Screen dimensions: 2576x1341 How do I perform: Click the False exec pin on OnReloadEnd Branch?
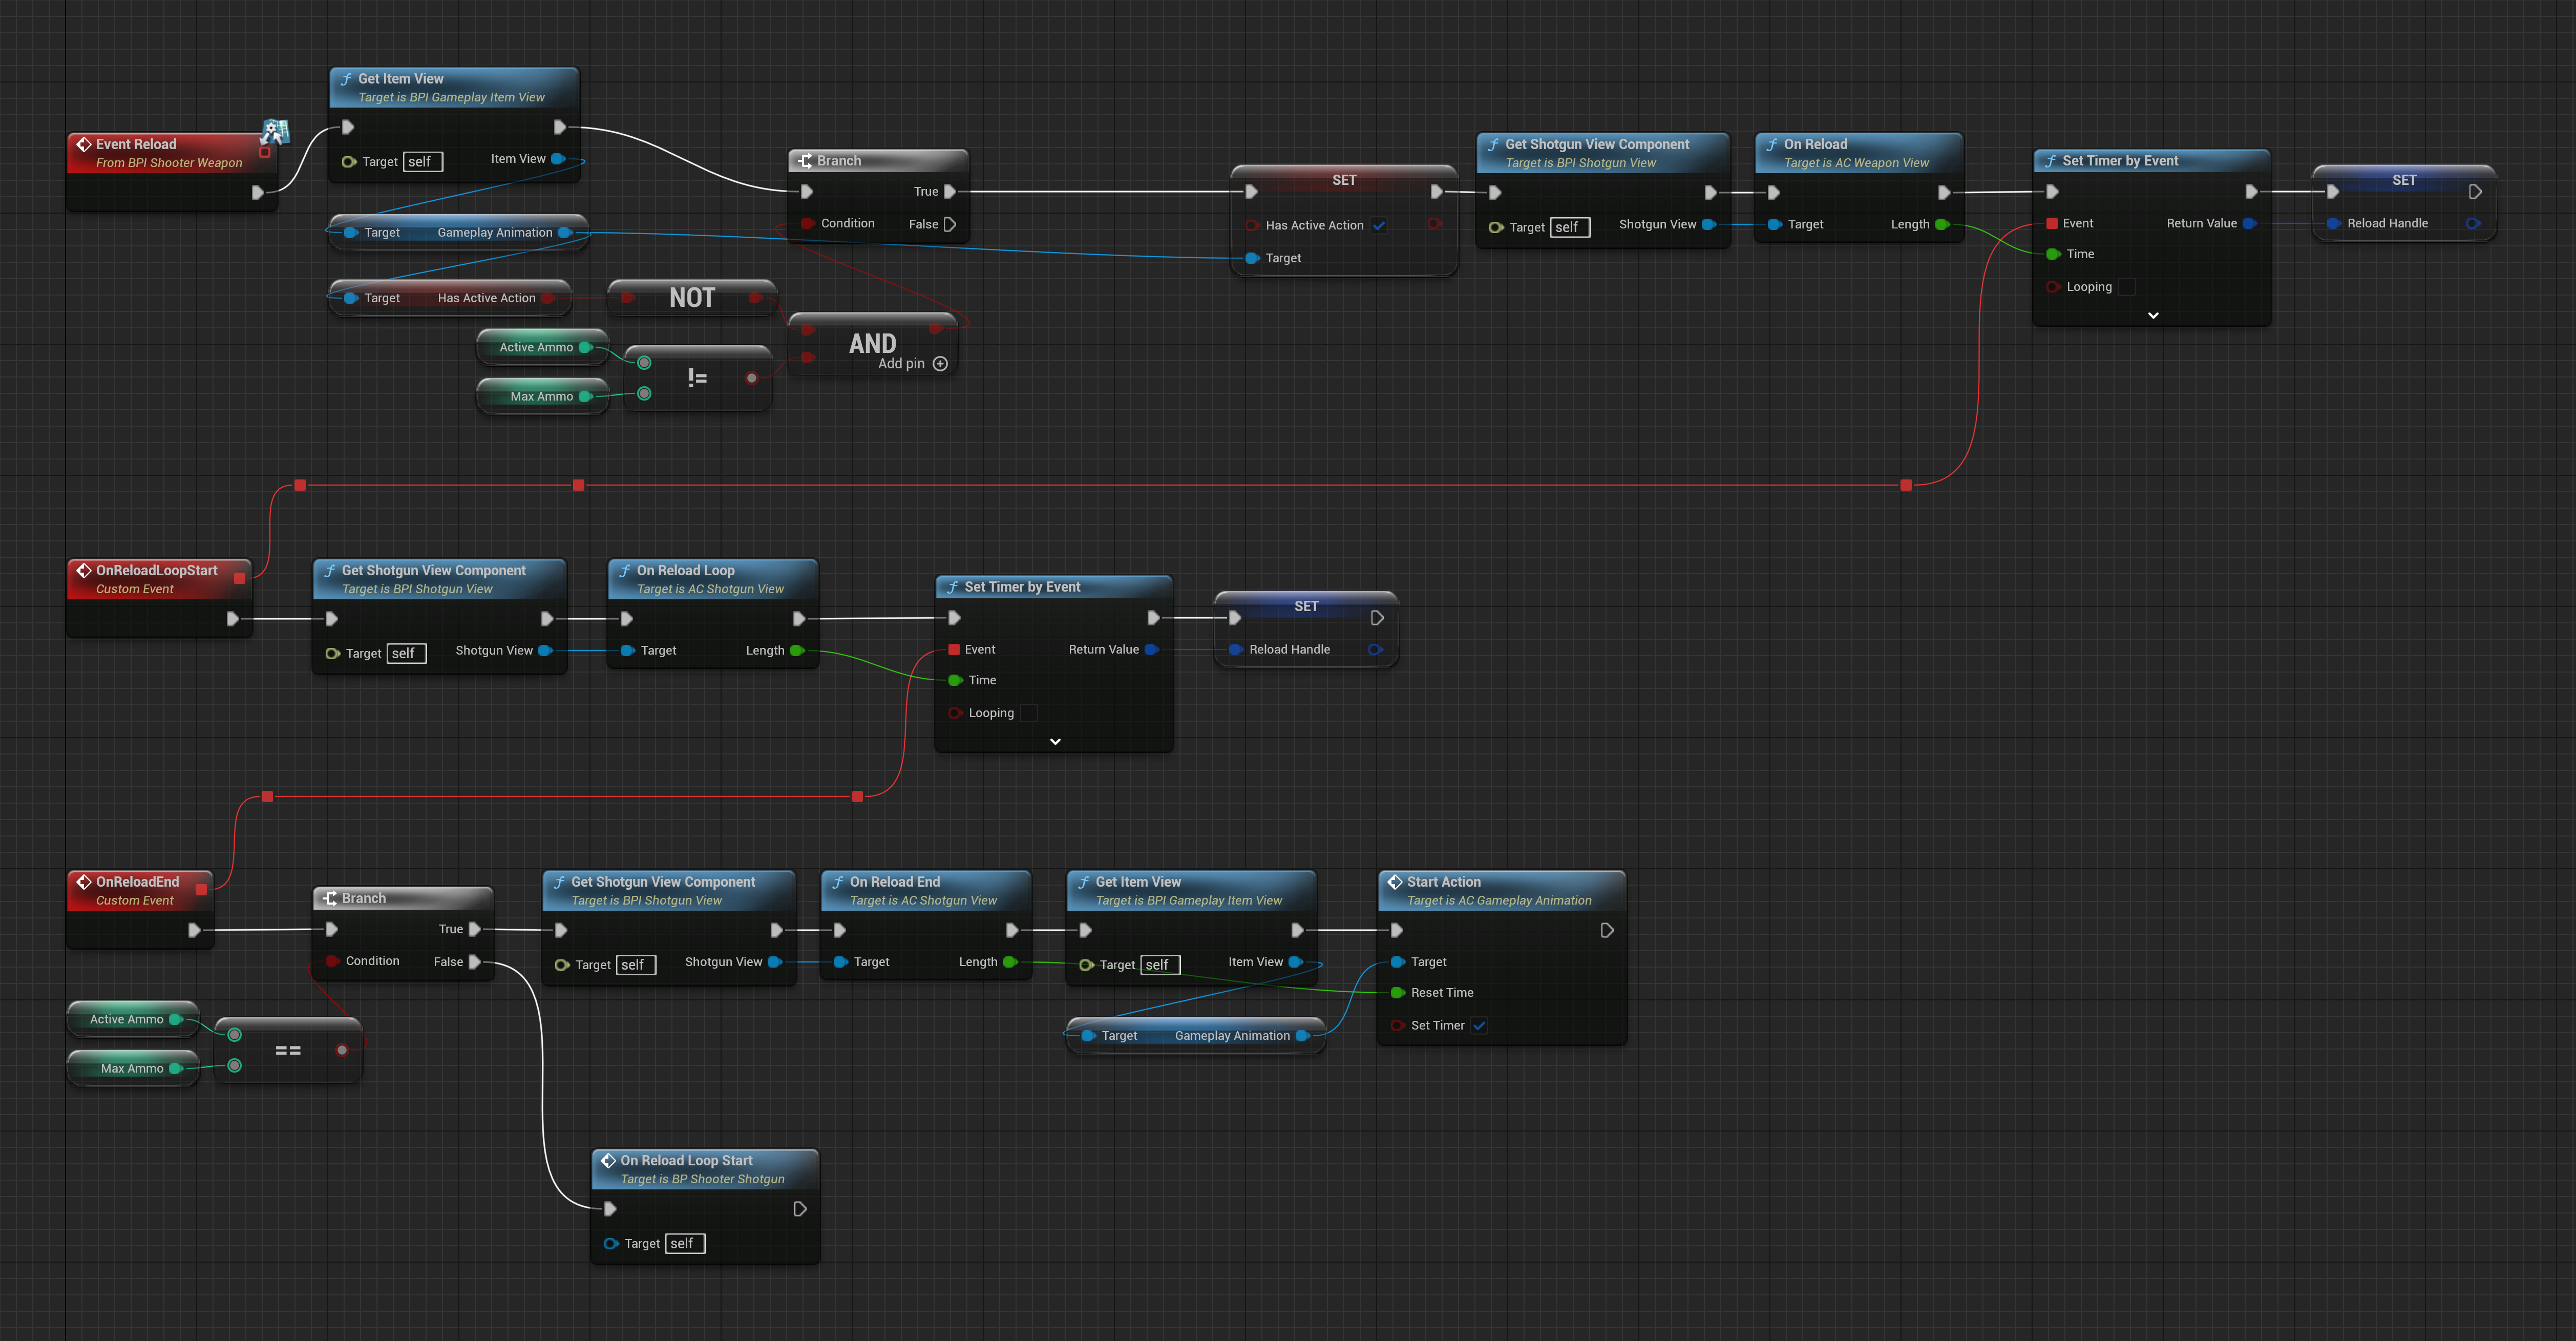point(475,961)
